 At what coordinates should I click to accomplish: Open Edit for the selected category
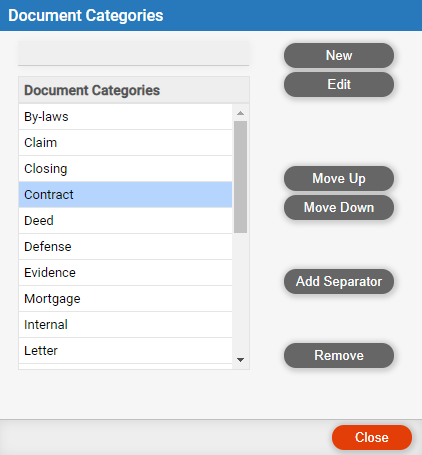(339, 84)
